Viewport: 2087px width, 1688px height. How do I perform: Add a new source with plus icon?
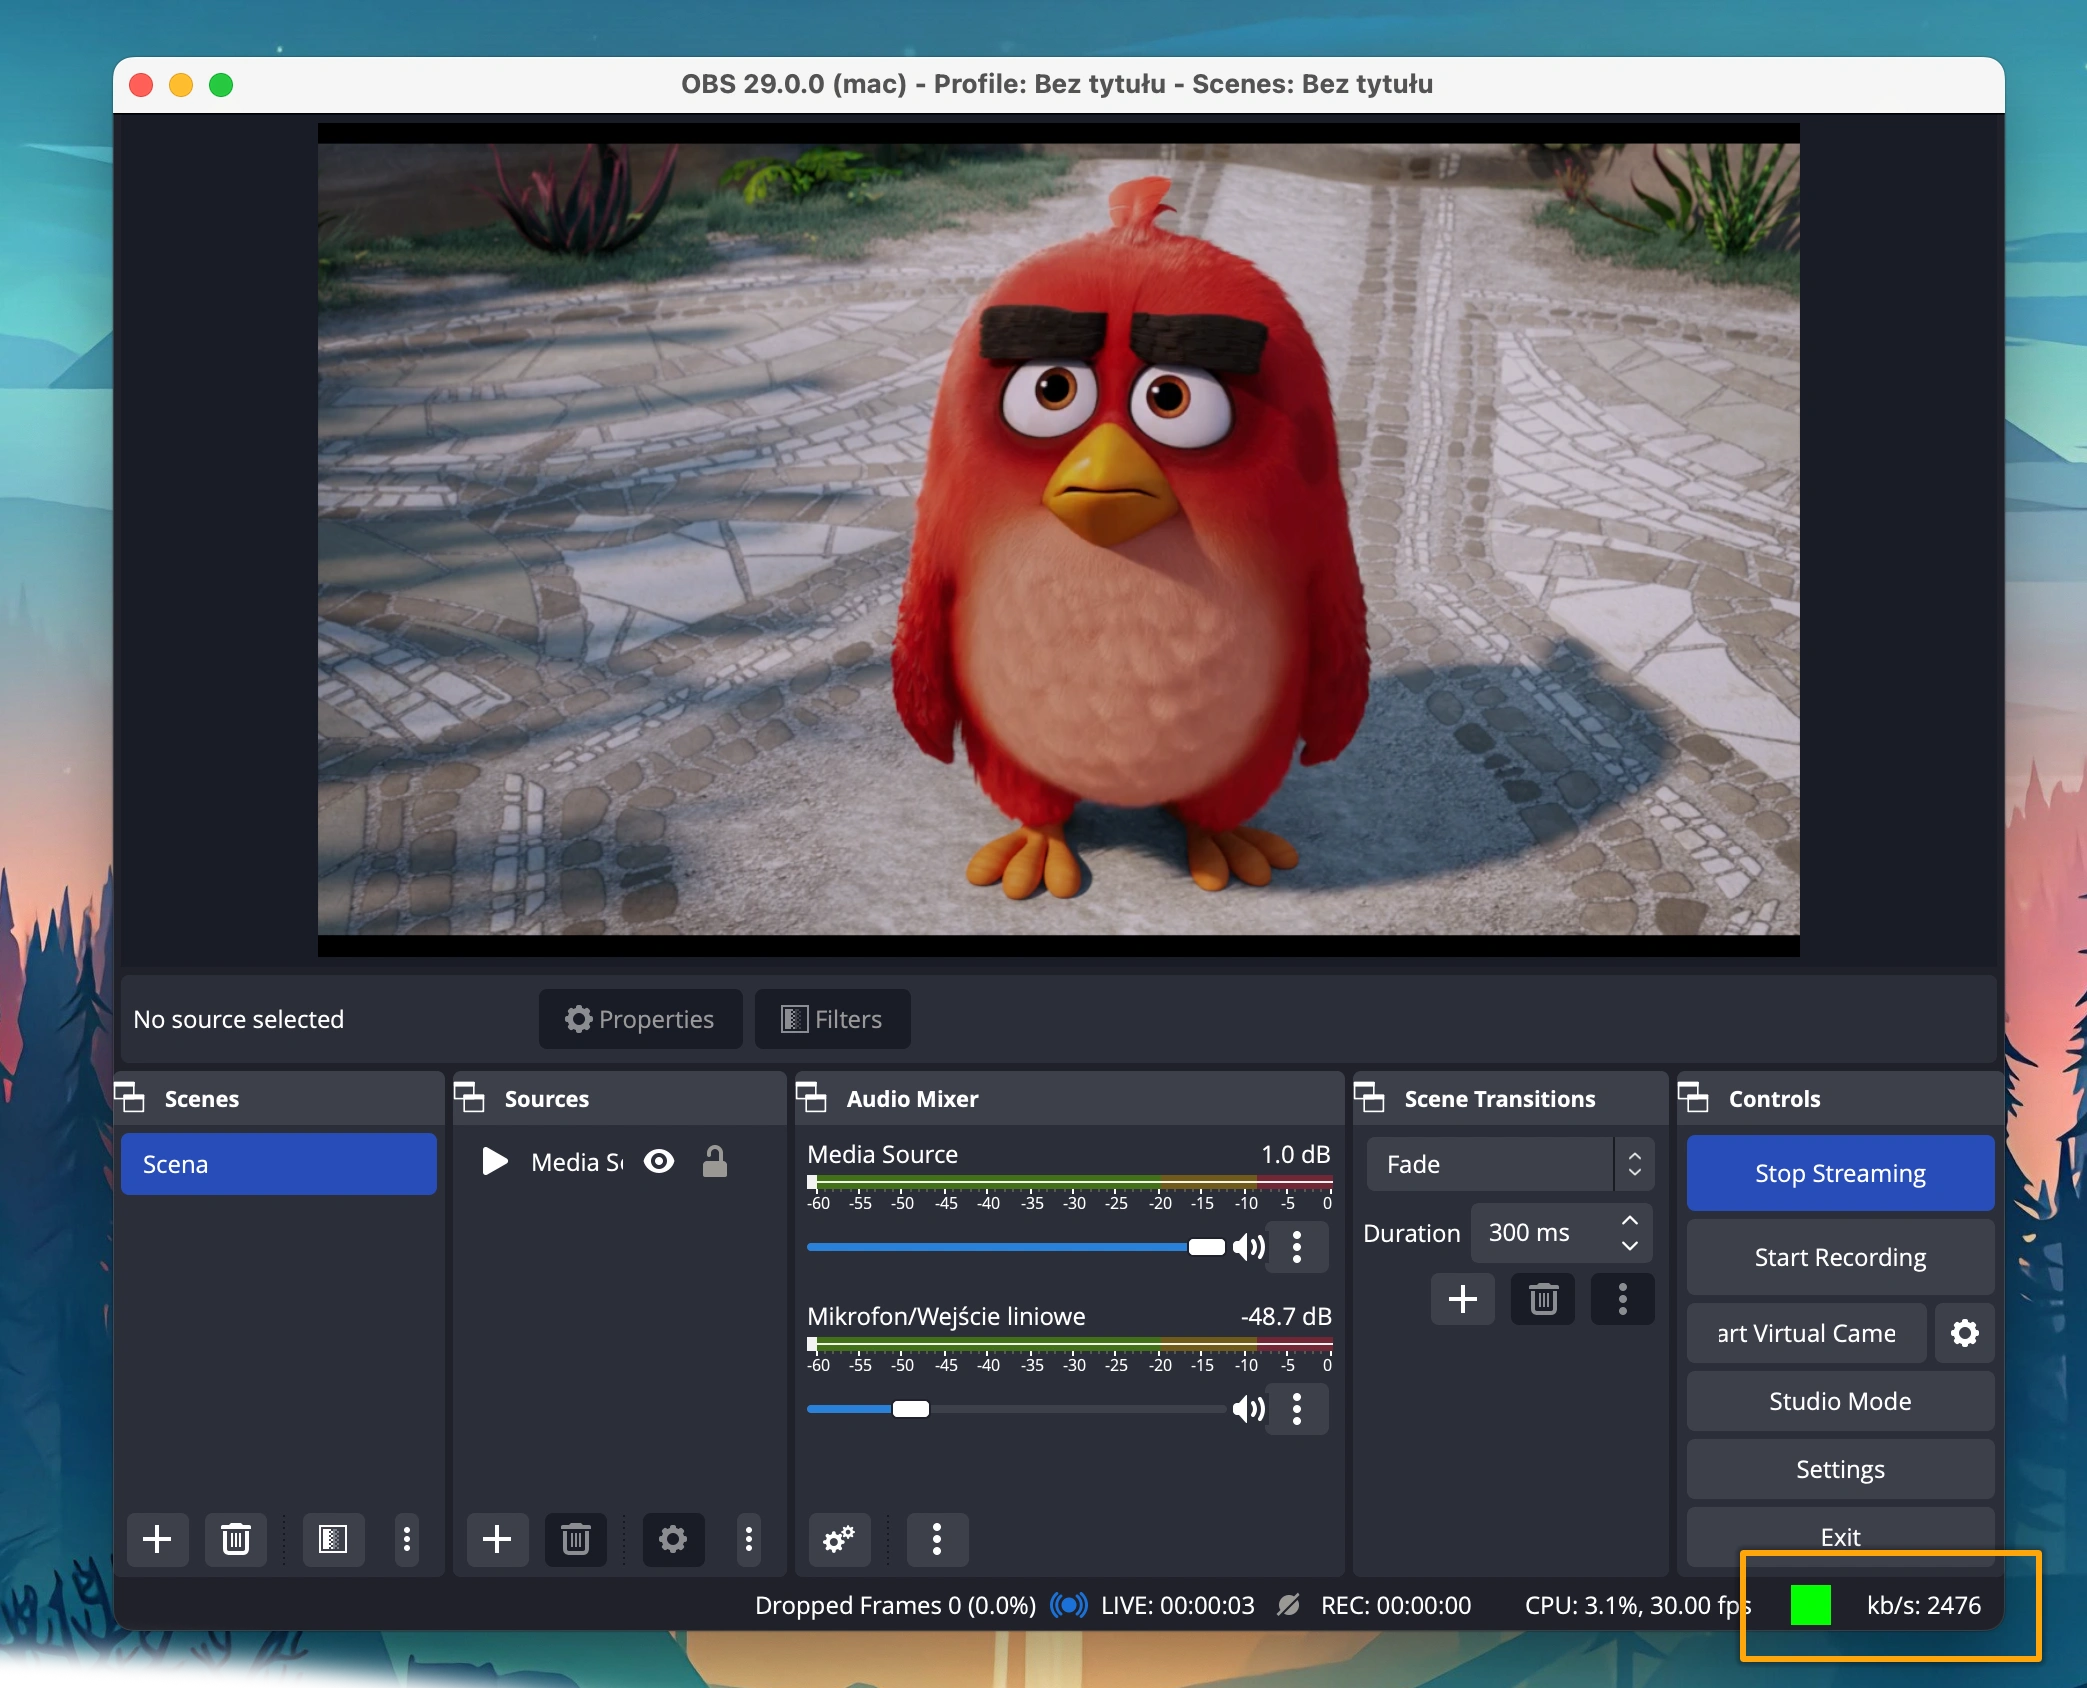tap(497, 1539)
